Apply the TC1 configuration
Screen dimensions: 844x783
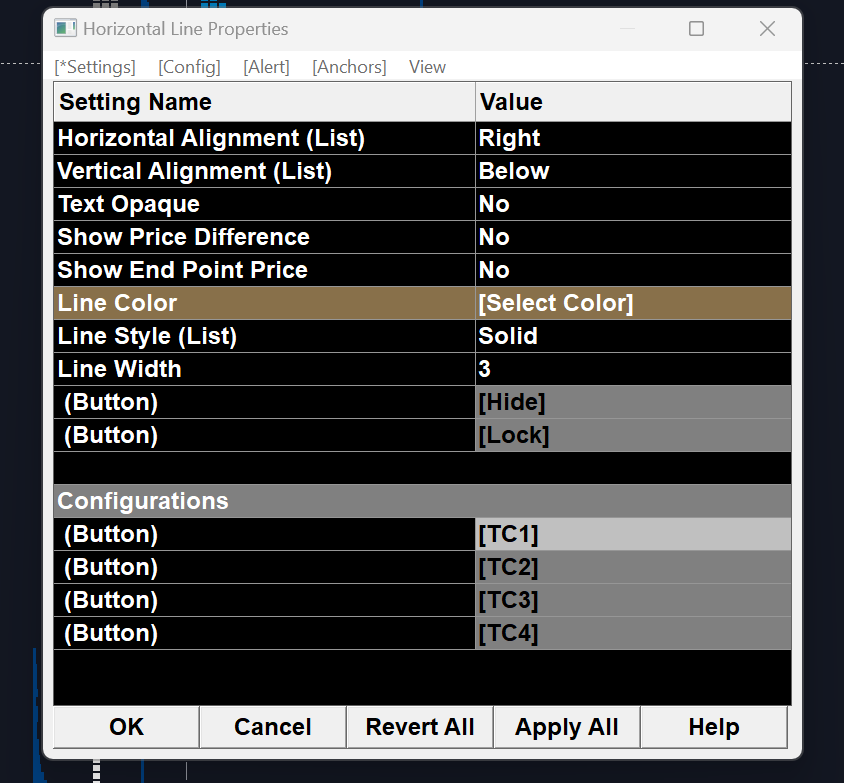[x=632, y=534]
